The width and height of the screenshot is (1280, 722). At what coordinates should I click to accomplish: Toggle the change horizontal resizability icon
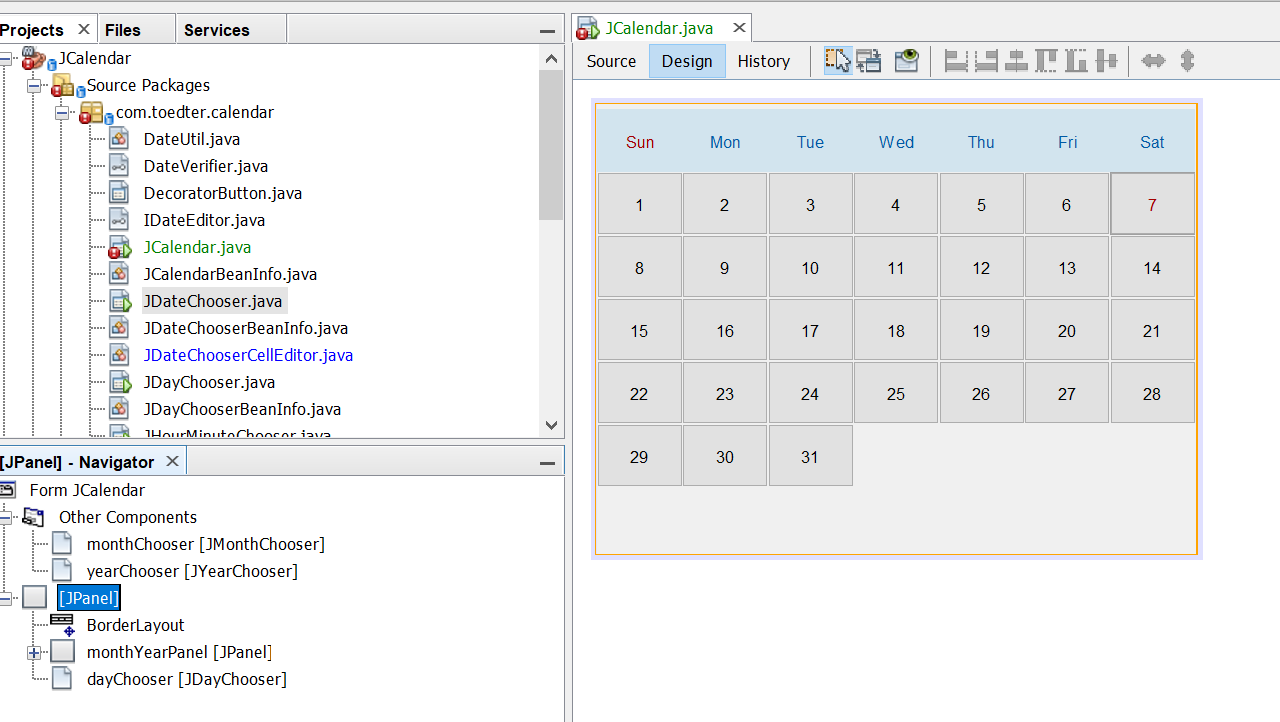pos(1154,61)
